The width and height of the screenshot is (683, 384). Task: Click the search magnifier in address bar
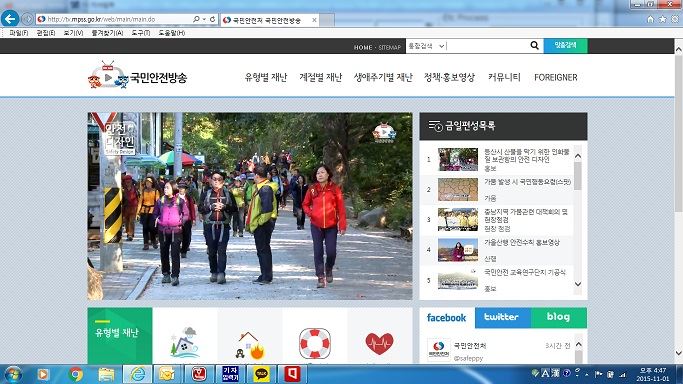[196, 19]
